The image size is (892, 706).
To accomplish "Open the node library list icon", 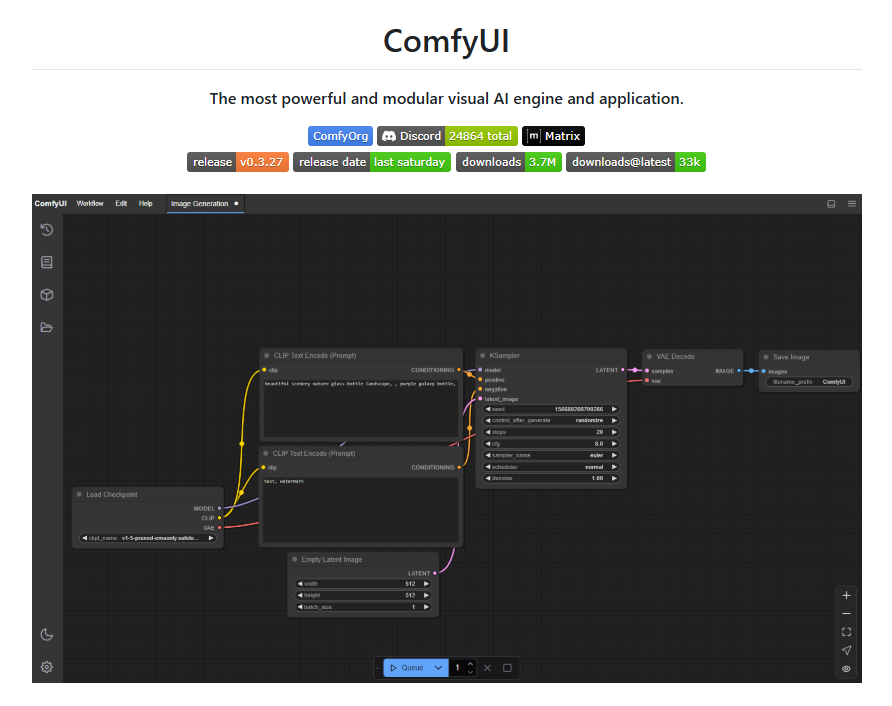I will 47,262.
